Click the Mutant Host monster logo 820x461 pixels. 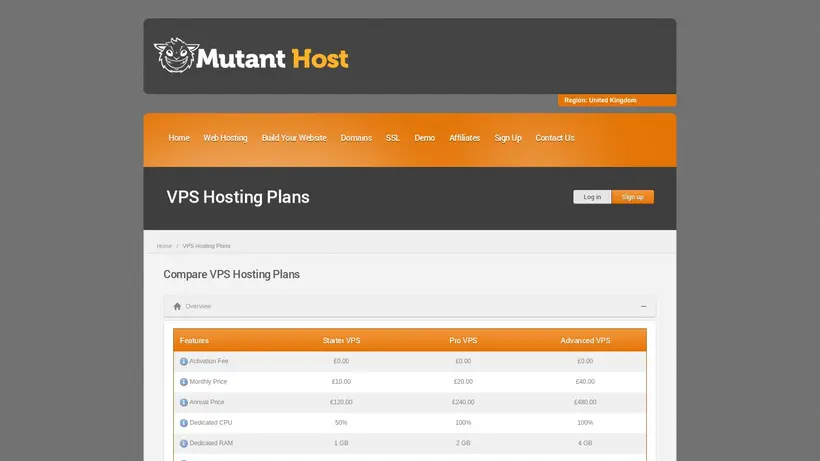coord(176,55)
